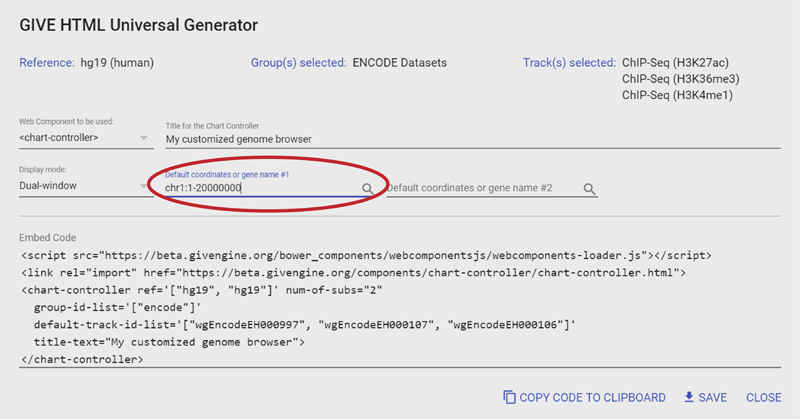Click the Embed Code label
The height and width of the screenshot is (419, 800).
[x=47, y=238]
